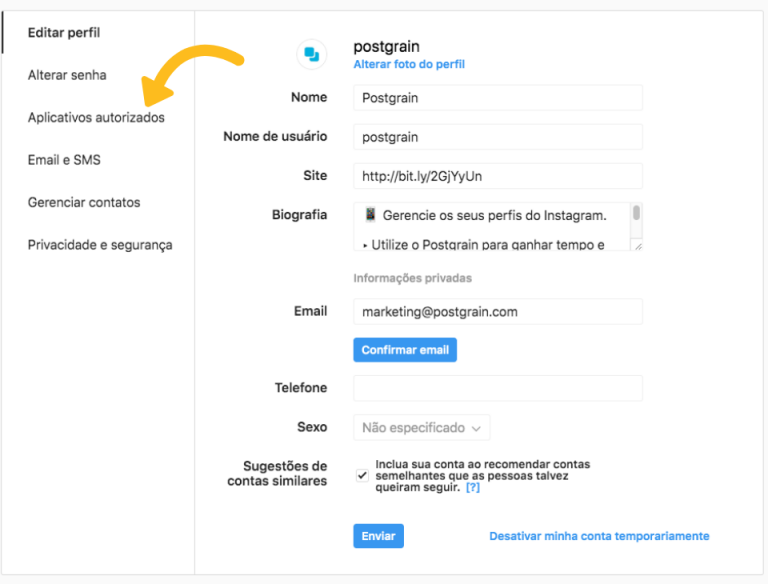768x584 pixels.
Task: Click the Site URL field
Action: point(497,176)
